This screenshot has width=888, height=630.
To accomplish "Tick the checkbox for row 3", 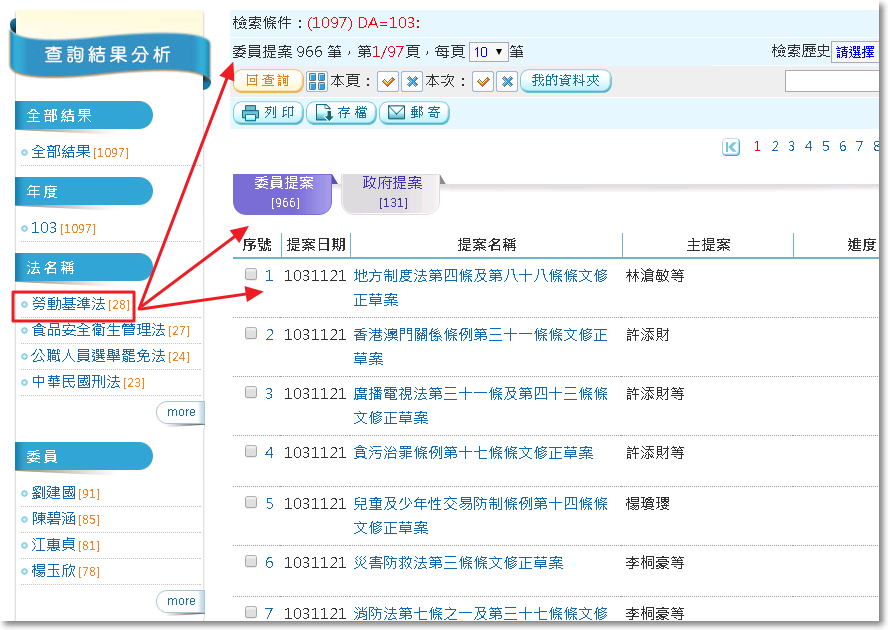I will pos(251,393).
